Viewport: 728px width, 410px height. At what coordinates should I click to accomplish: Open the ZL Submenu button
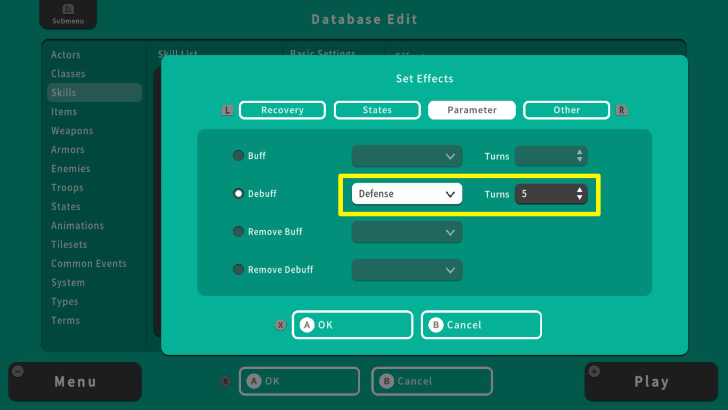(68, 14)
